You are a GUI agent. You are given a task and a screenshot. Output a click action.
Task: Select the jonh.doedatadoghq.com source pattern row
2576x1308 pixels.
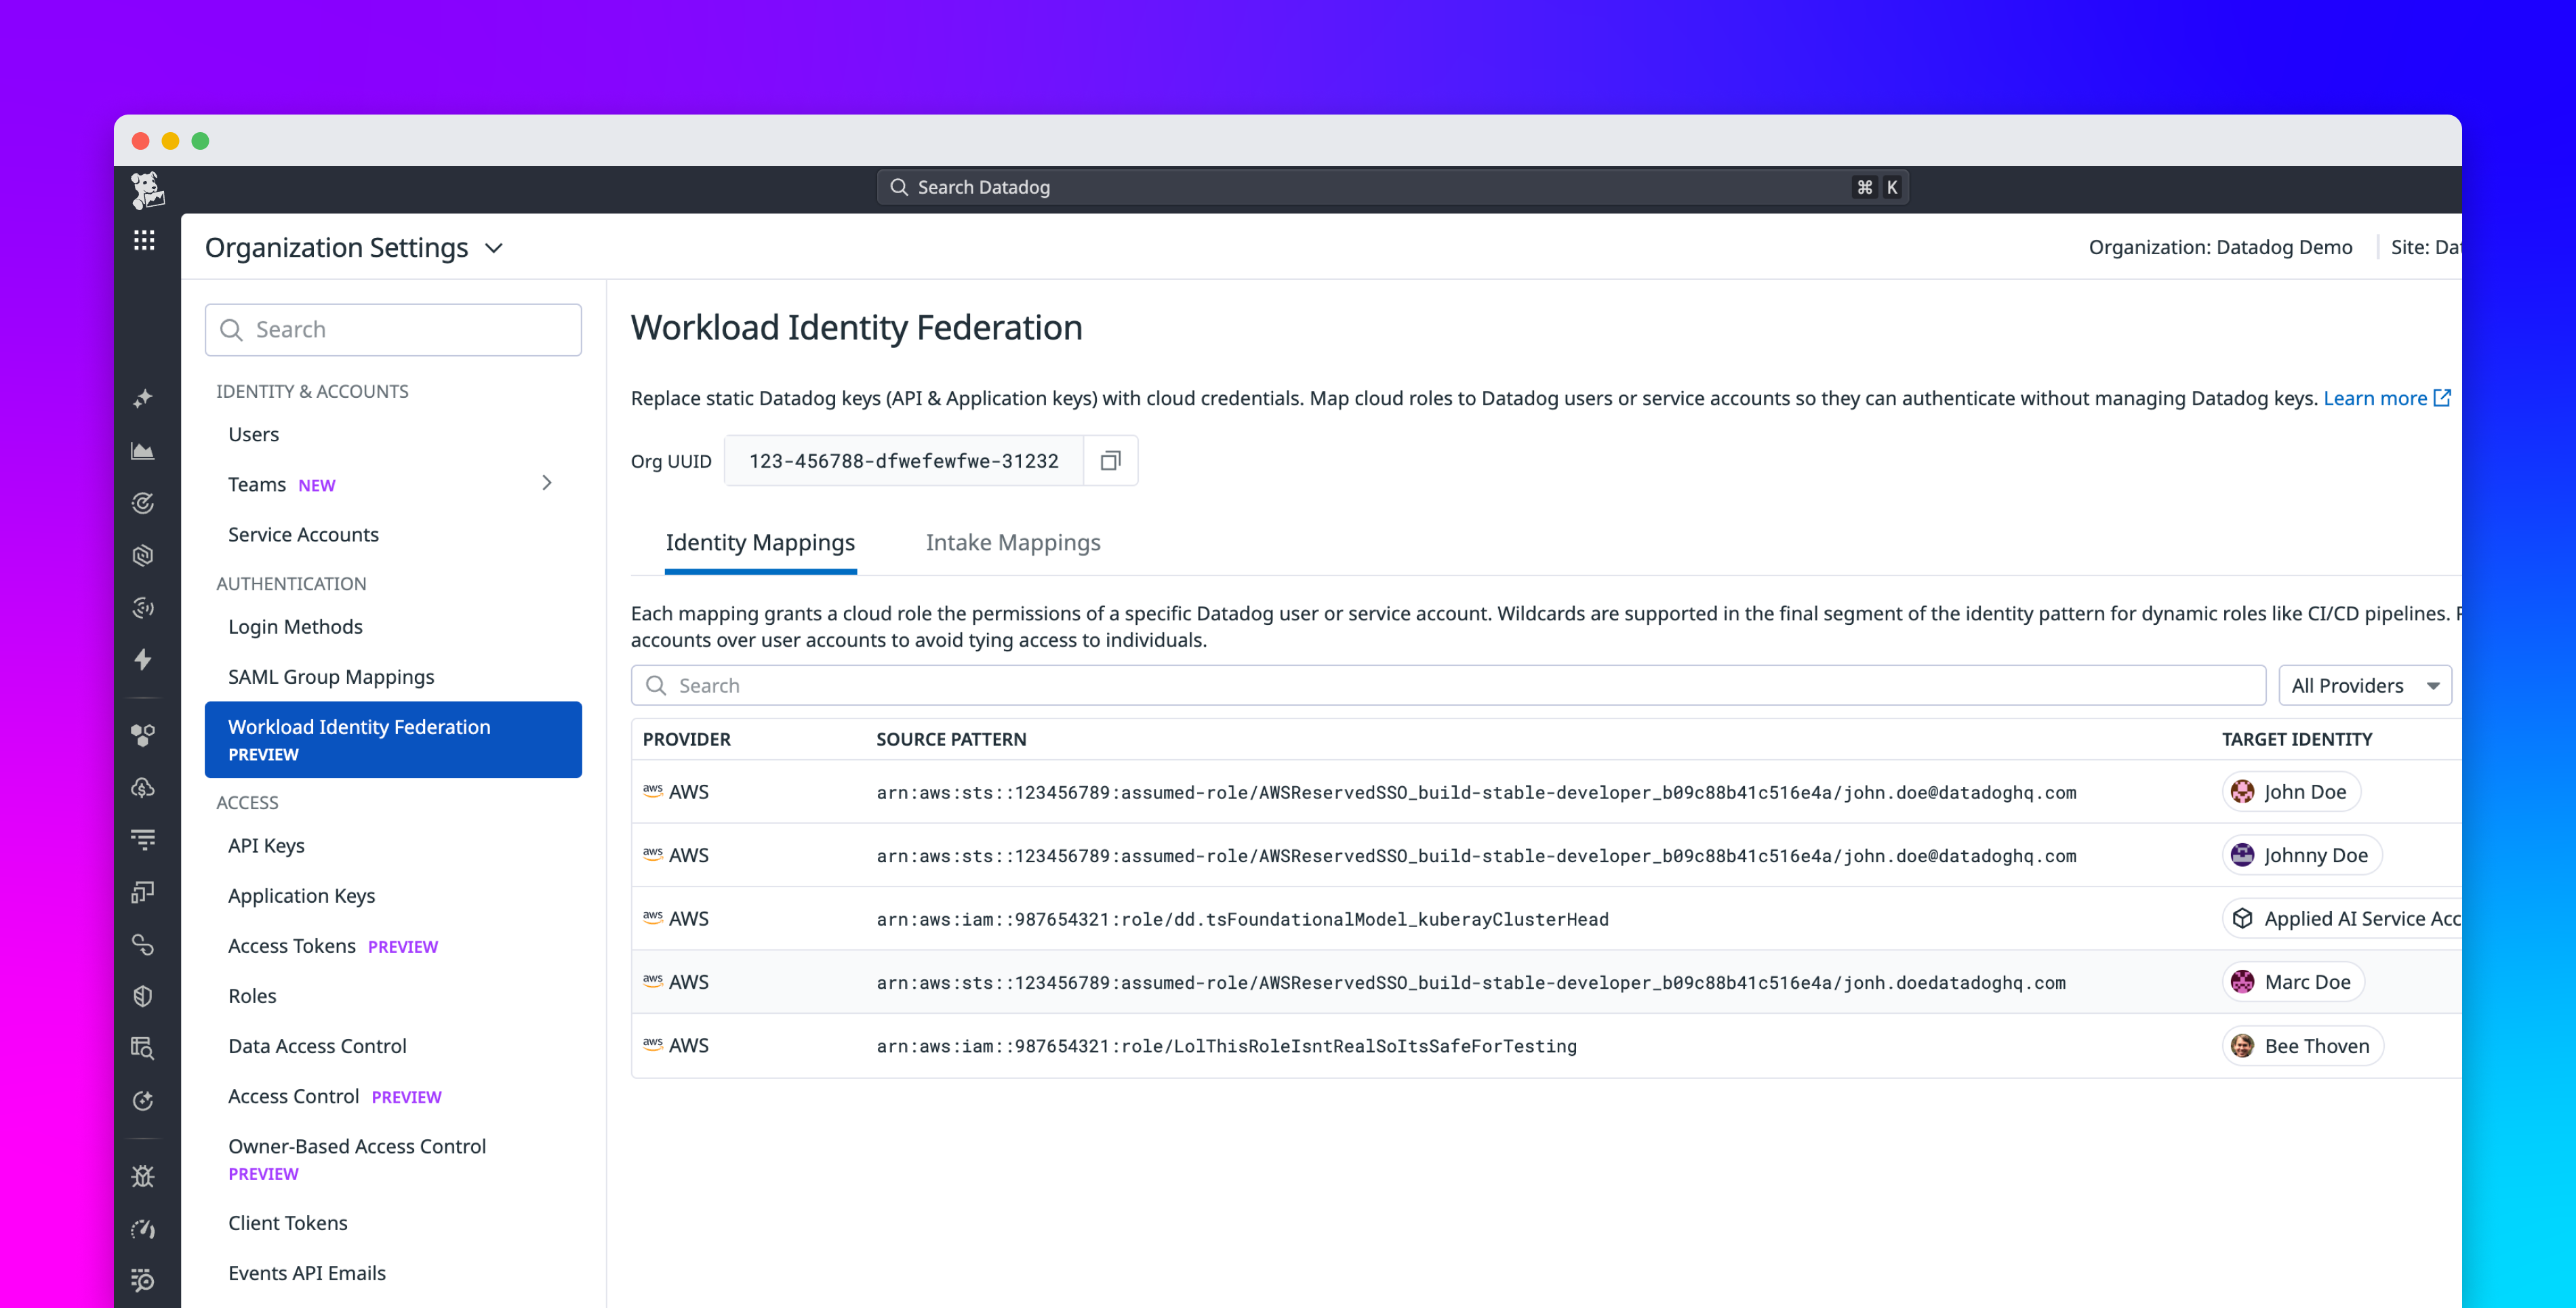click(1471, 982)
